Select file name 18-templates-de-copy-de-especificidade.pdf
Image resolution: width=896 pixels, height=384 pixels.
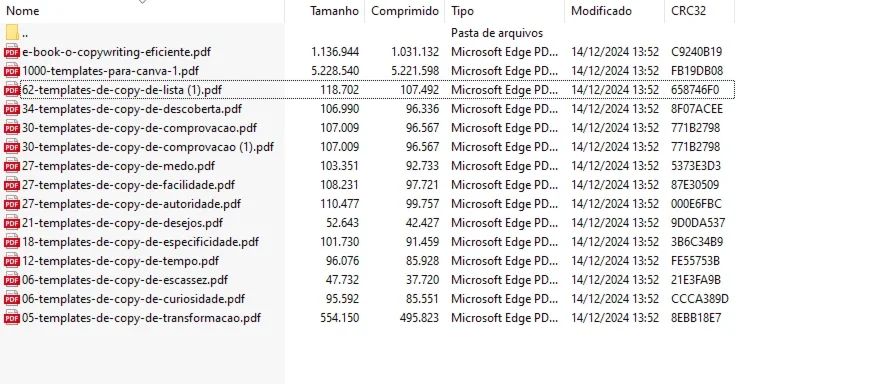(141, 242)
